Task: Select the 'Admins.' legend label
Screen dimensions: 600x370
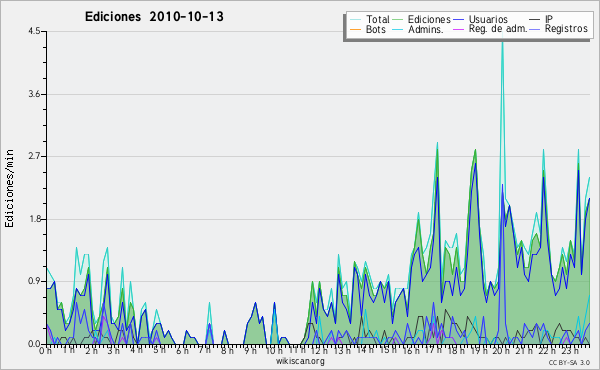Action: point(426,29)
